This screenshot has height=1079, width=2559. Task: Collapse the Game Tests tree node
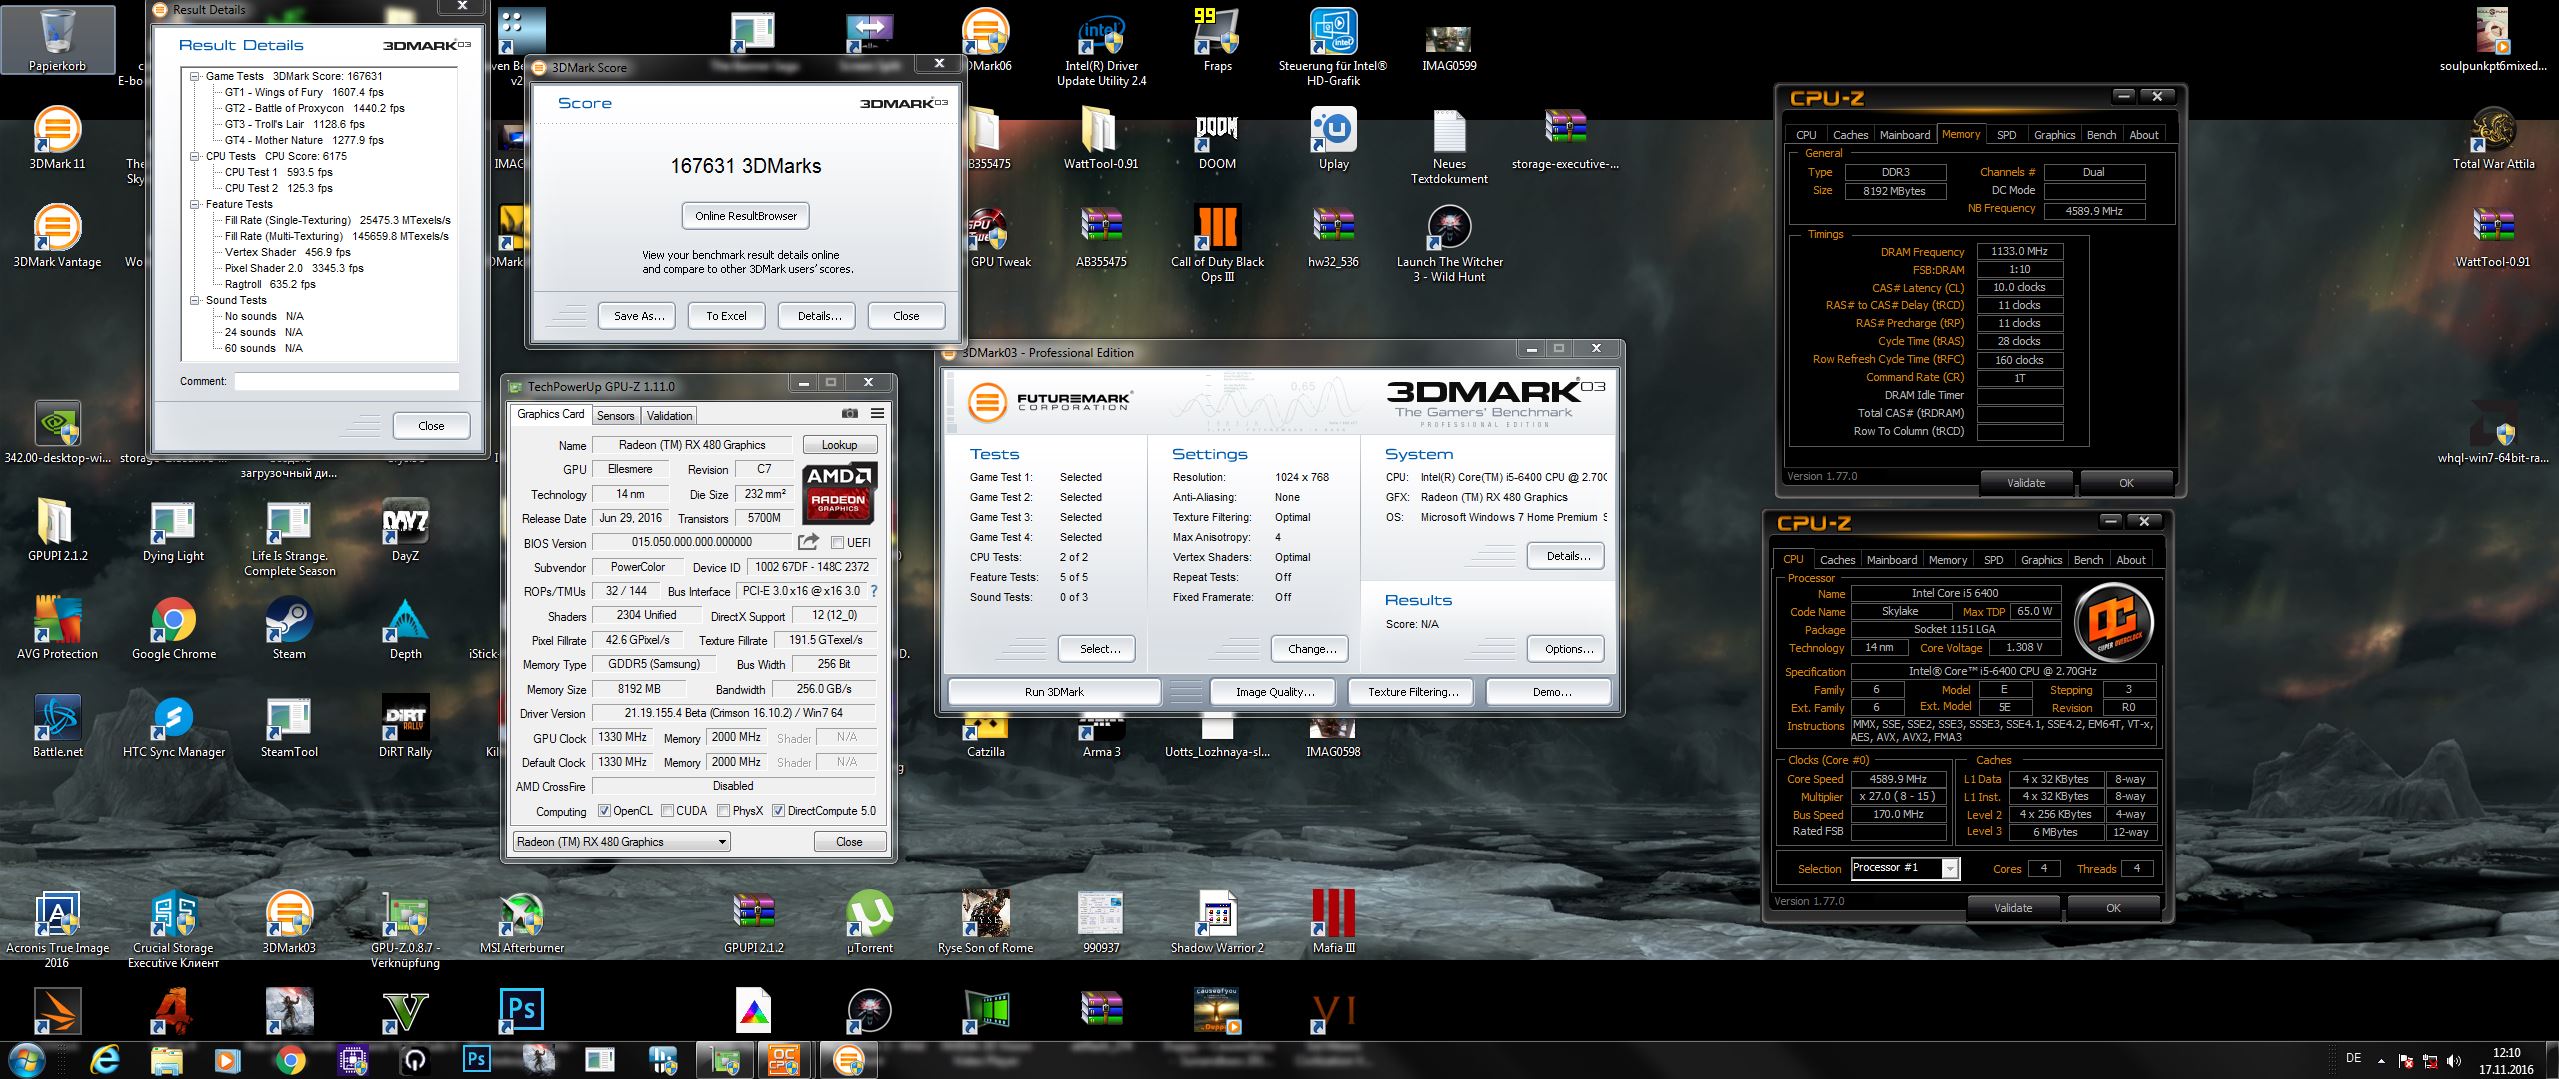[195, 76]
